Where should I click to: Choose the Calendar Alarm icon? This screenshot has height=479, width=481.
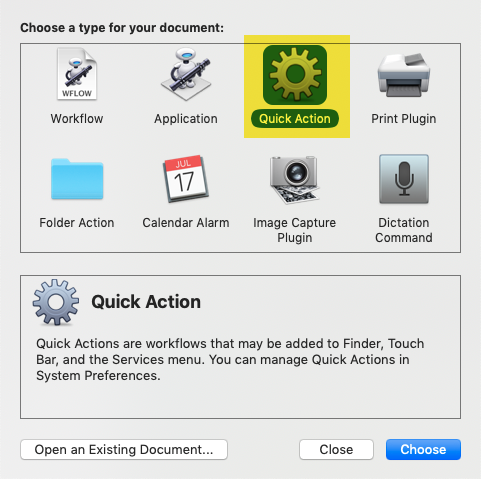pyautogui.click(x=186, y=178)
